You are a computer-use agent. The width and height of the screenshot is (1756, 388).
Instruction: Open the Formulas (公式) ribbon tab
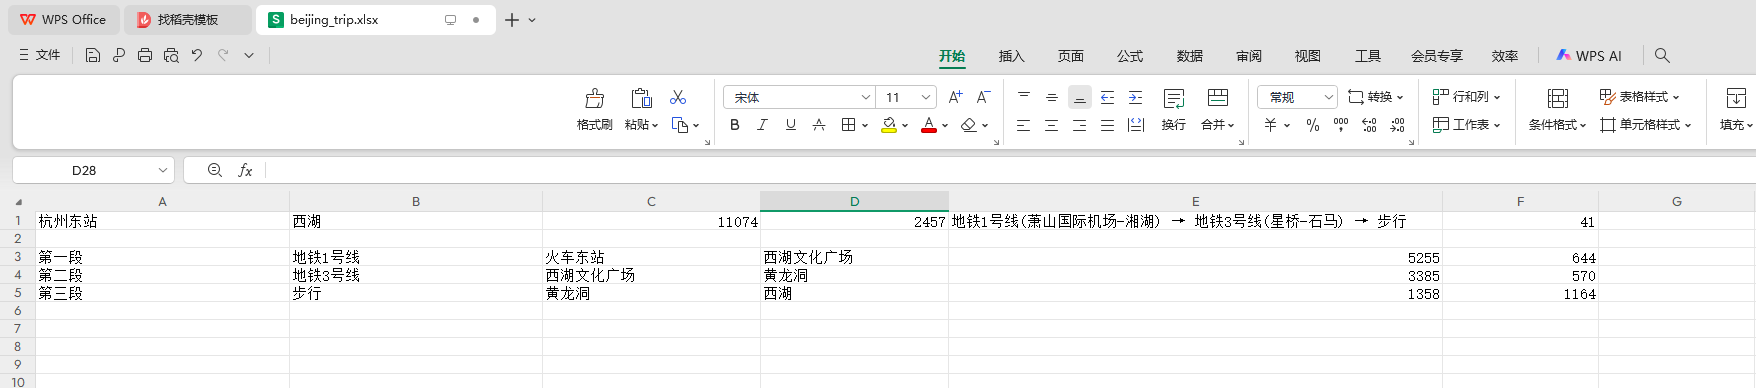pos(1130,56)
